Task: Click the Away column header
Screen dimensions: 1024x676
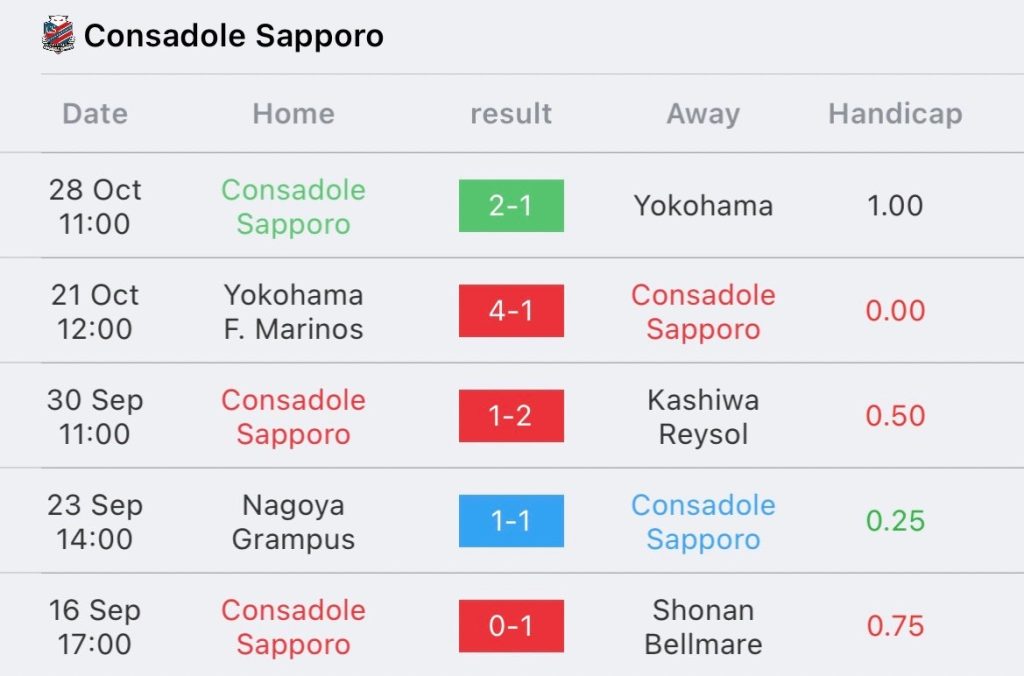Action: (703, 114)
